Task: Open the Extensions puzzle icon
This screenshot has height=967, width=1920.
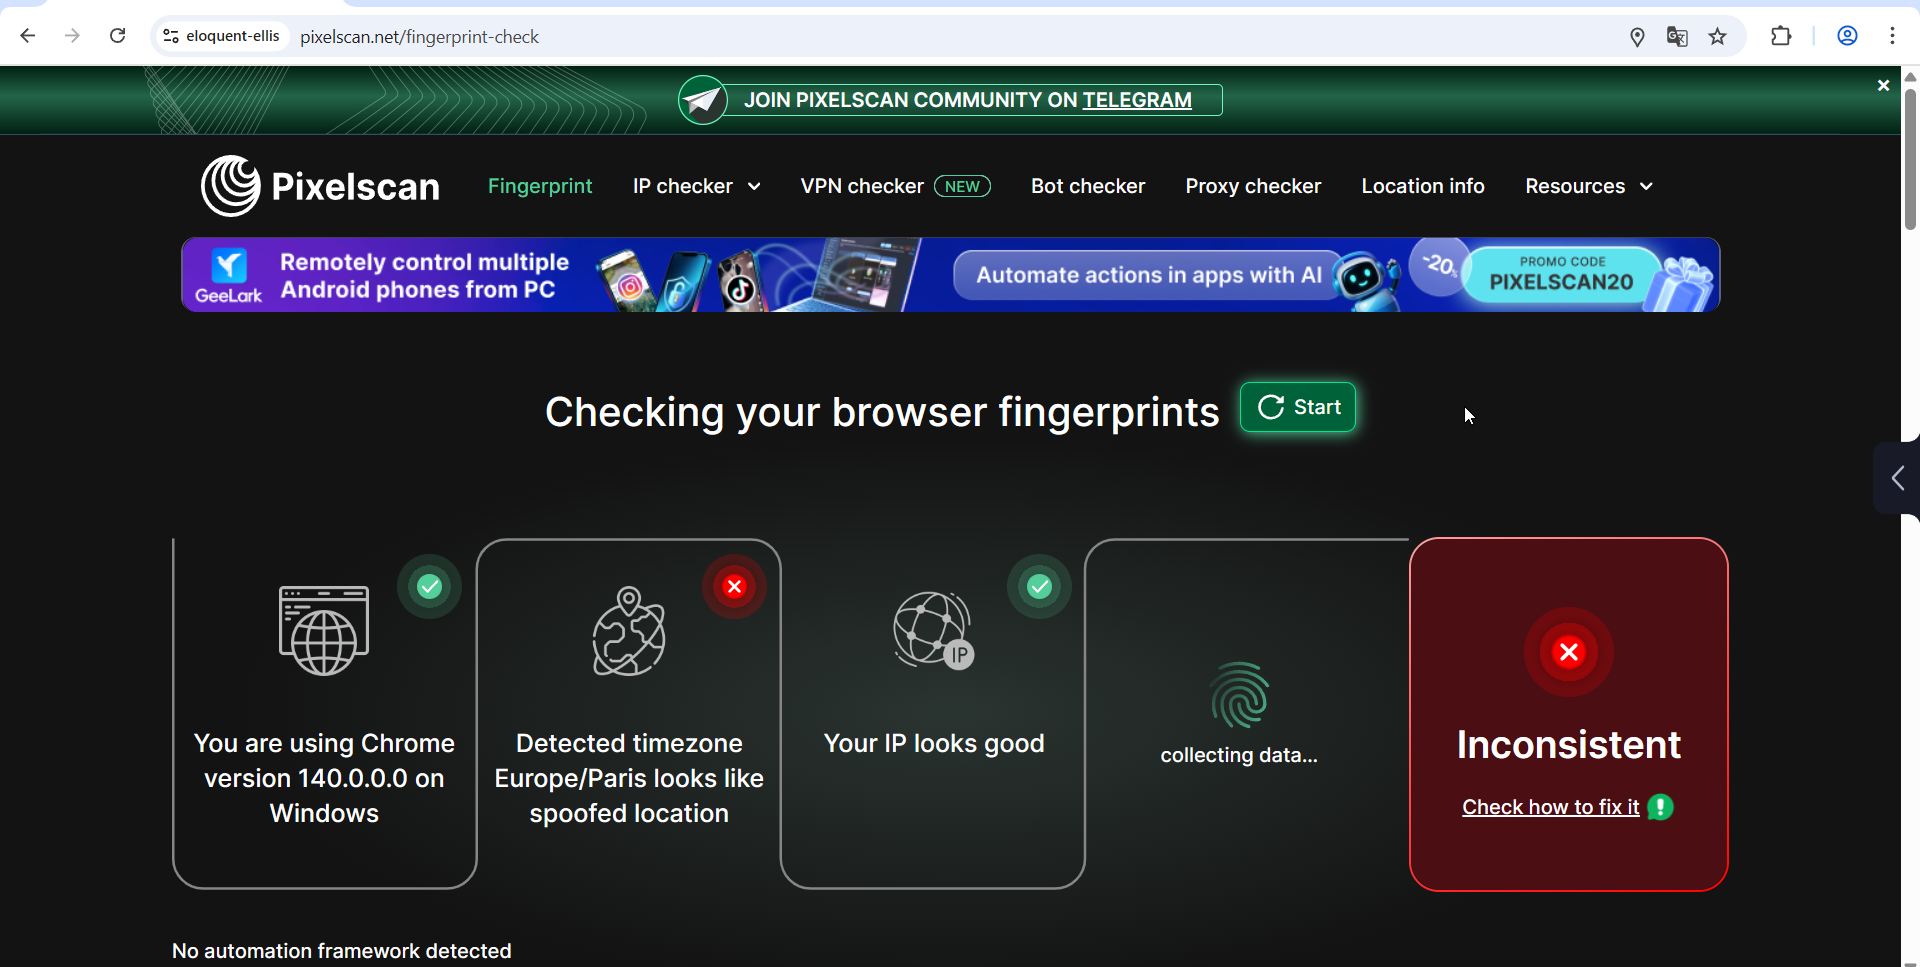Action: point(1781,37)
